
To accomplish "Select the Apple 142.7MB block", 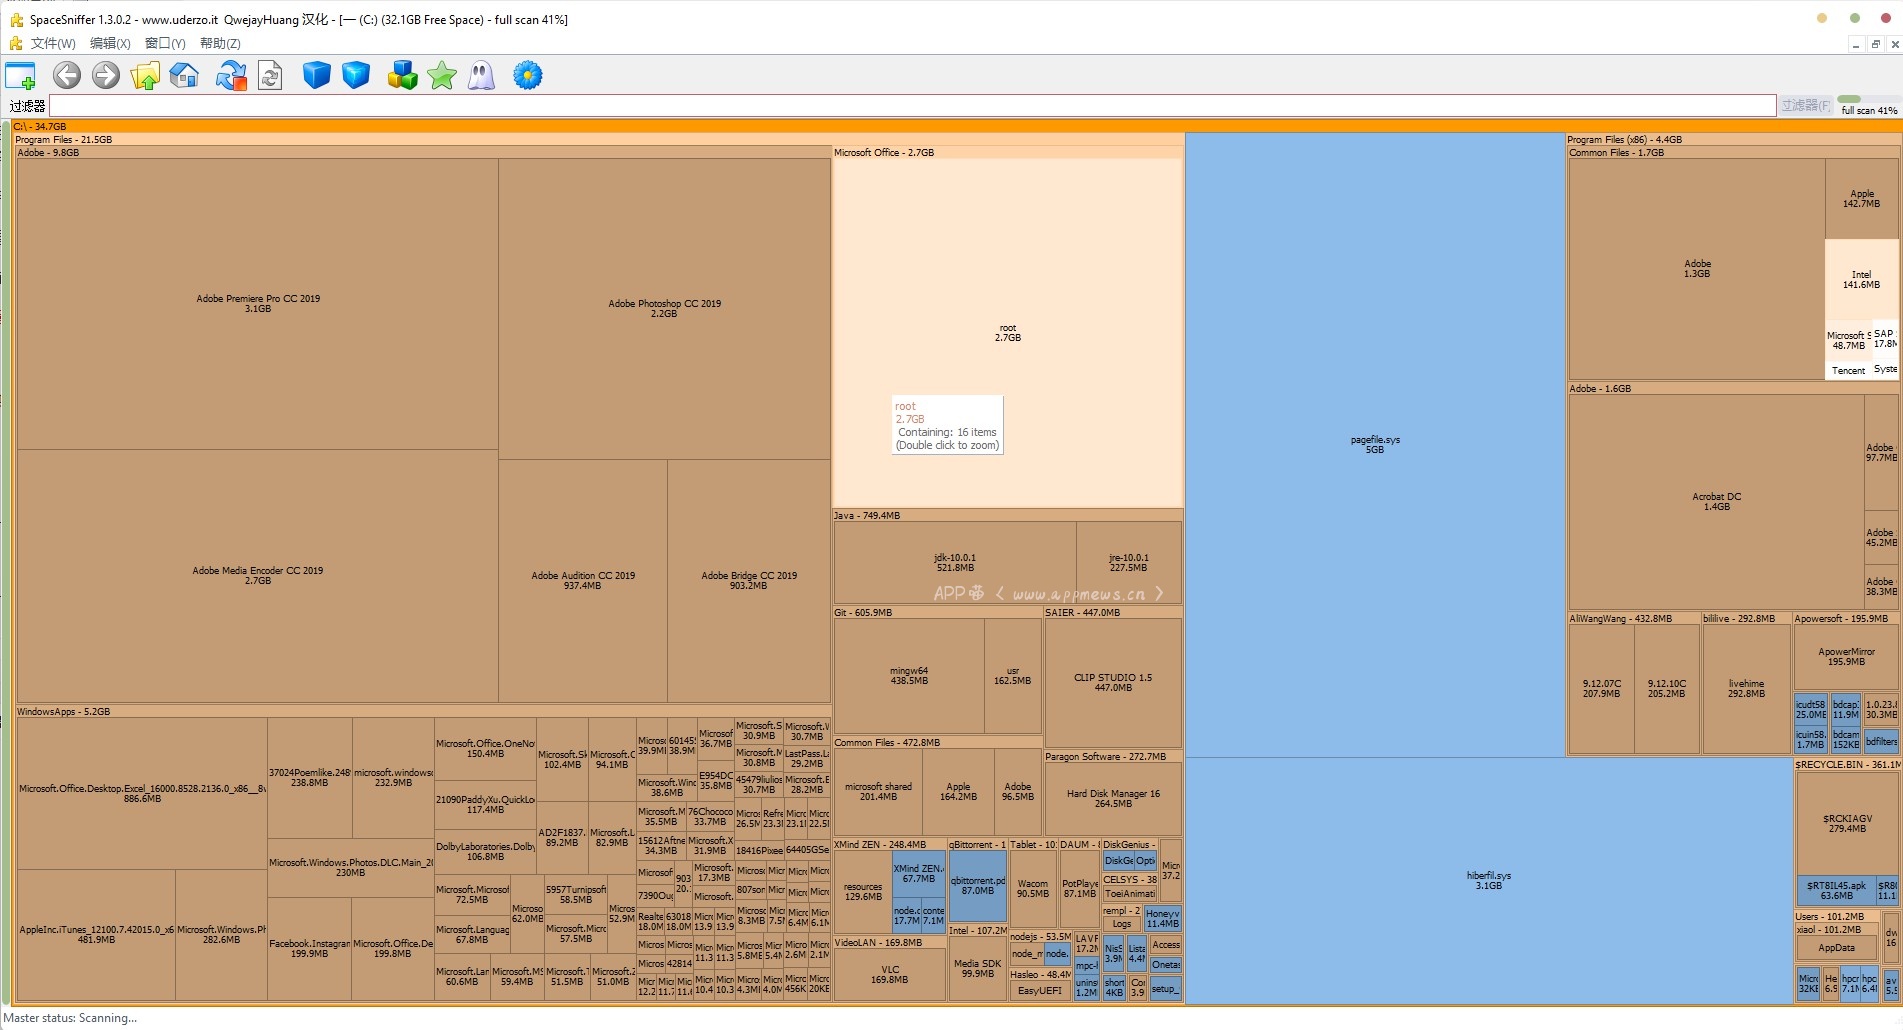I will (x=1861, y=199).
